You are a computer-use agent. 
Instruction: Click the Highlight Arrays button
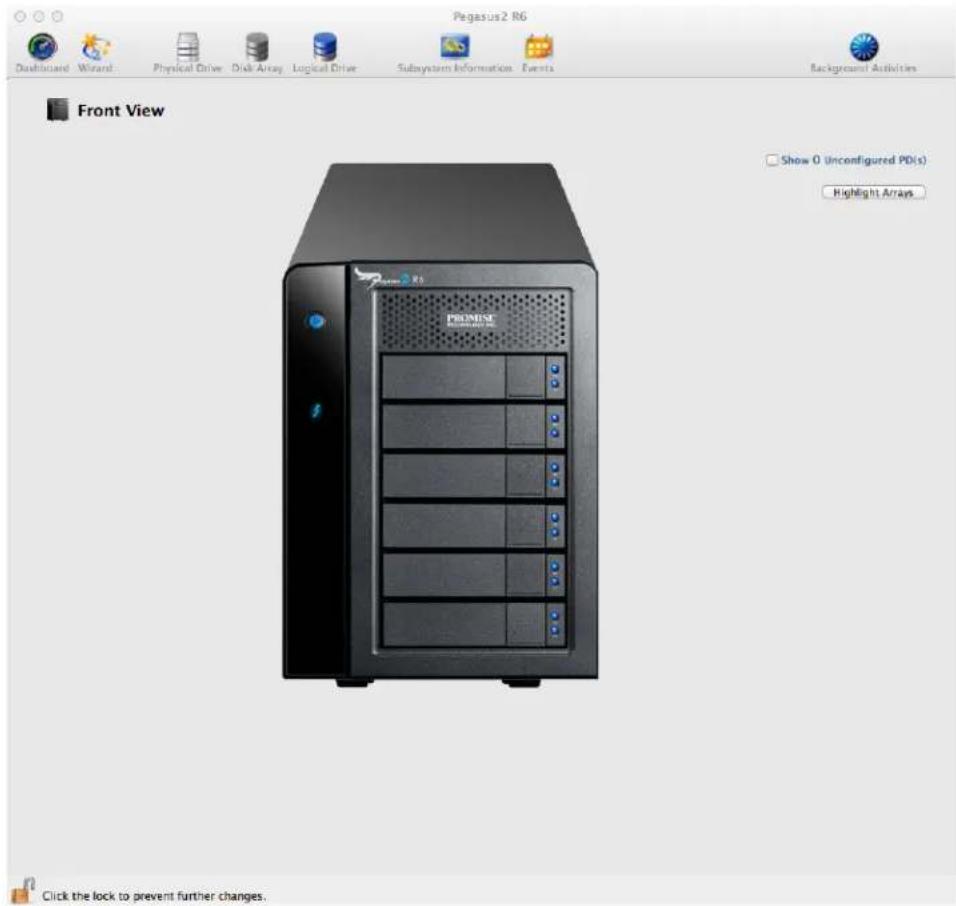pyautogui.click(x=873, y=193)
